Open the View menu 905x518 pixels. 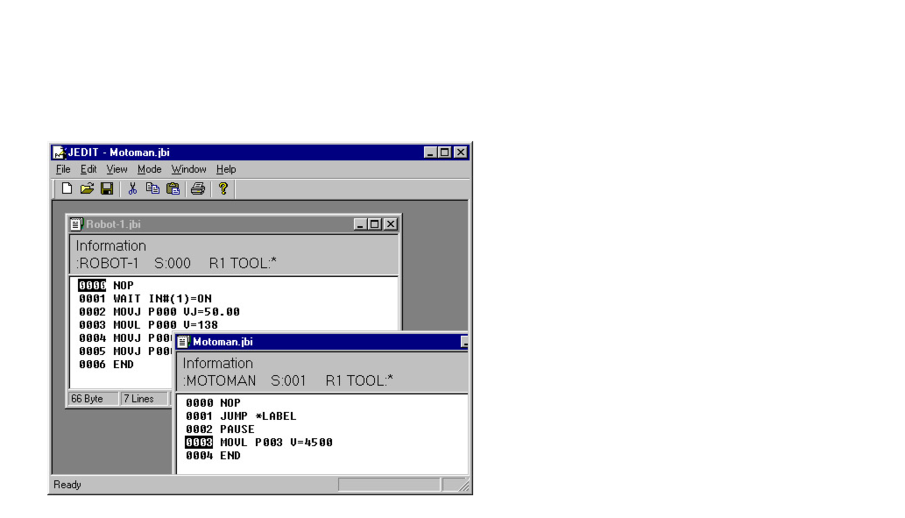tap(117, 170)
